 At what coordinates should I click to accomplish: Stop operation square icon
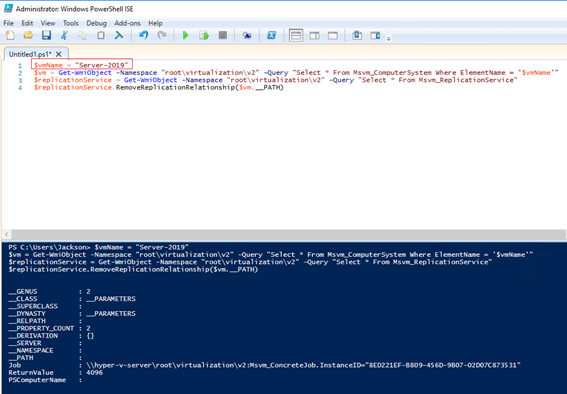coord(223,35)
